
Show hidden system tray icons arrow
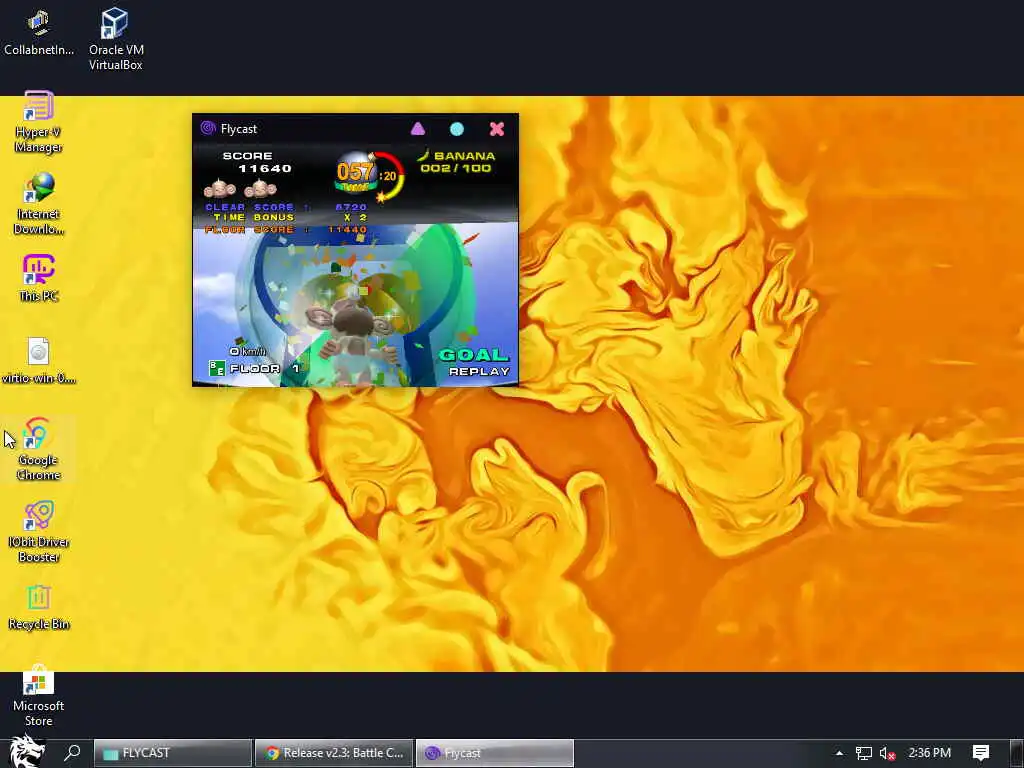[x=839, y=753]
